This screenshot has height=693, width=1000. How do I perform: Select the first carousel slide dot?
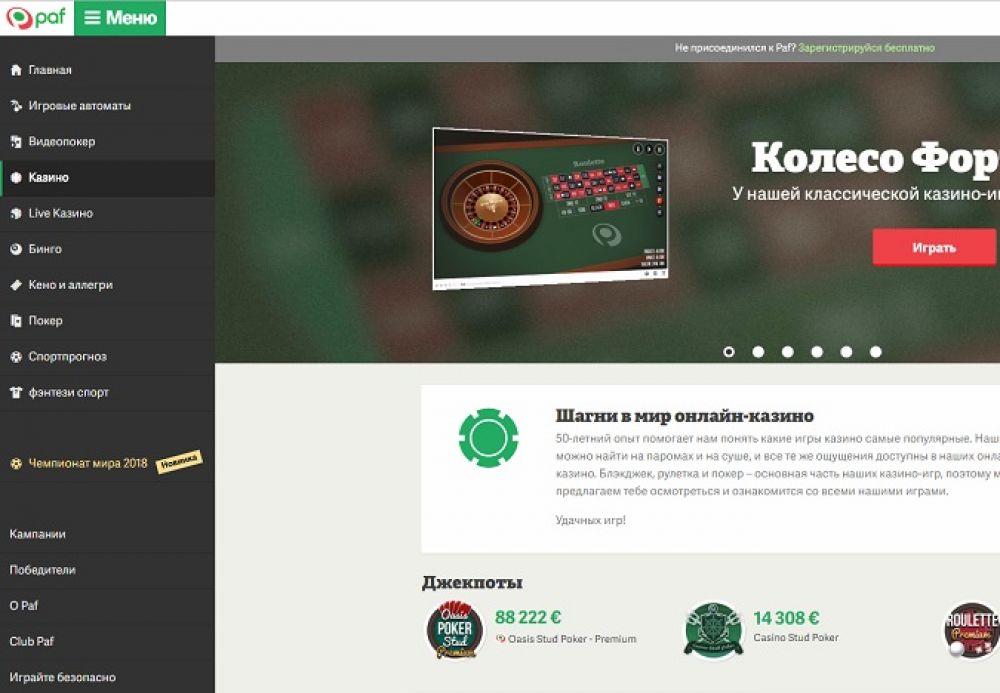(x=728, y=352)
